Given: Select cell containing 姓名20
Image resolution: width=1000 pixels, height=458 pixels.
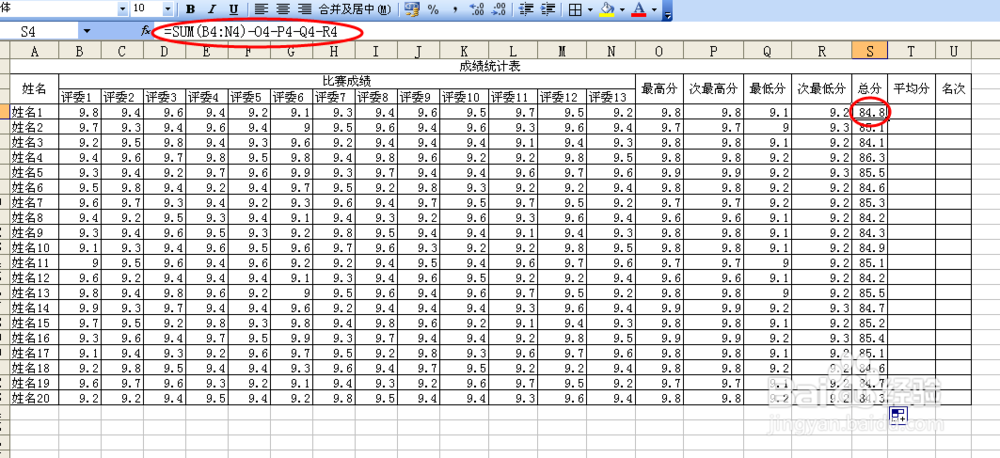Looking at the screenshot, I should (x=34, y=397).
